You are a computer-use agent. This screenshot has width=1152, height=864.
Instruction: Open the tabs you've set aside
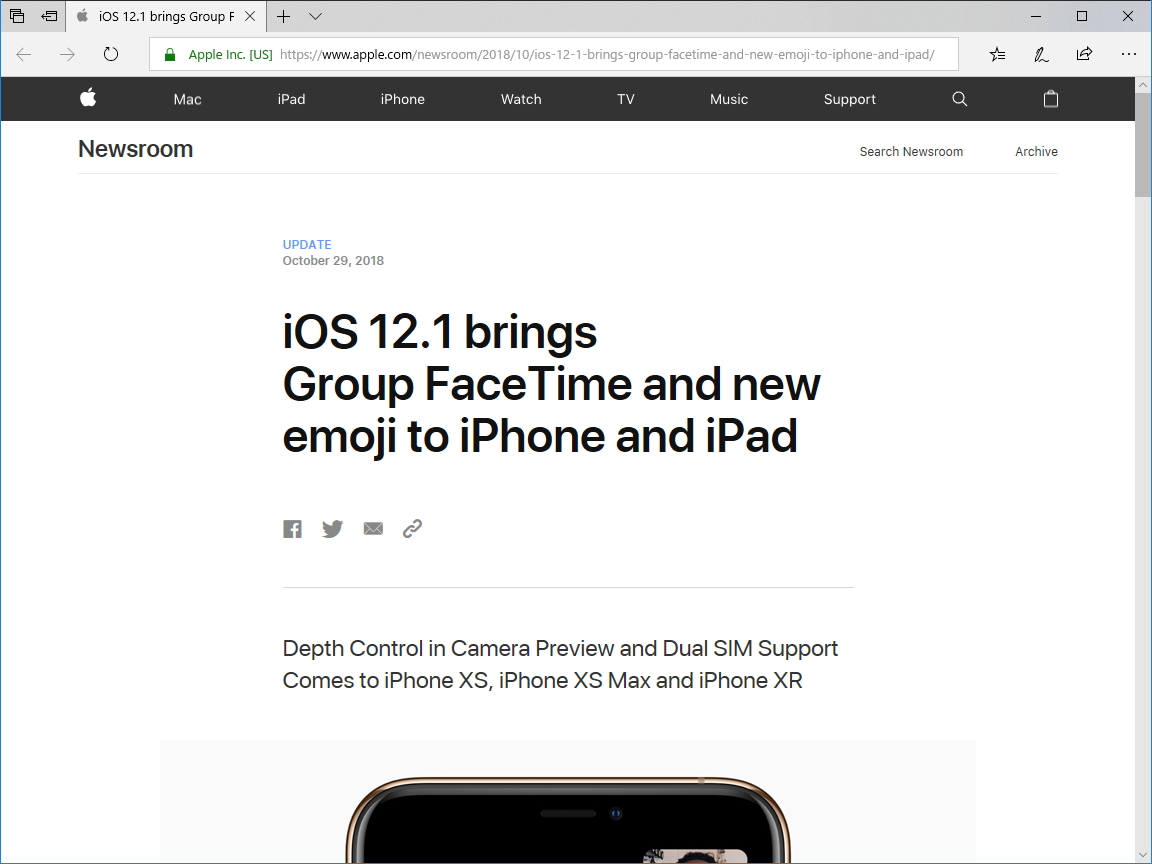click(17, 16)
